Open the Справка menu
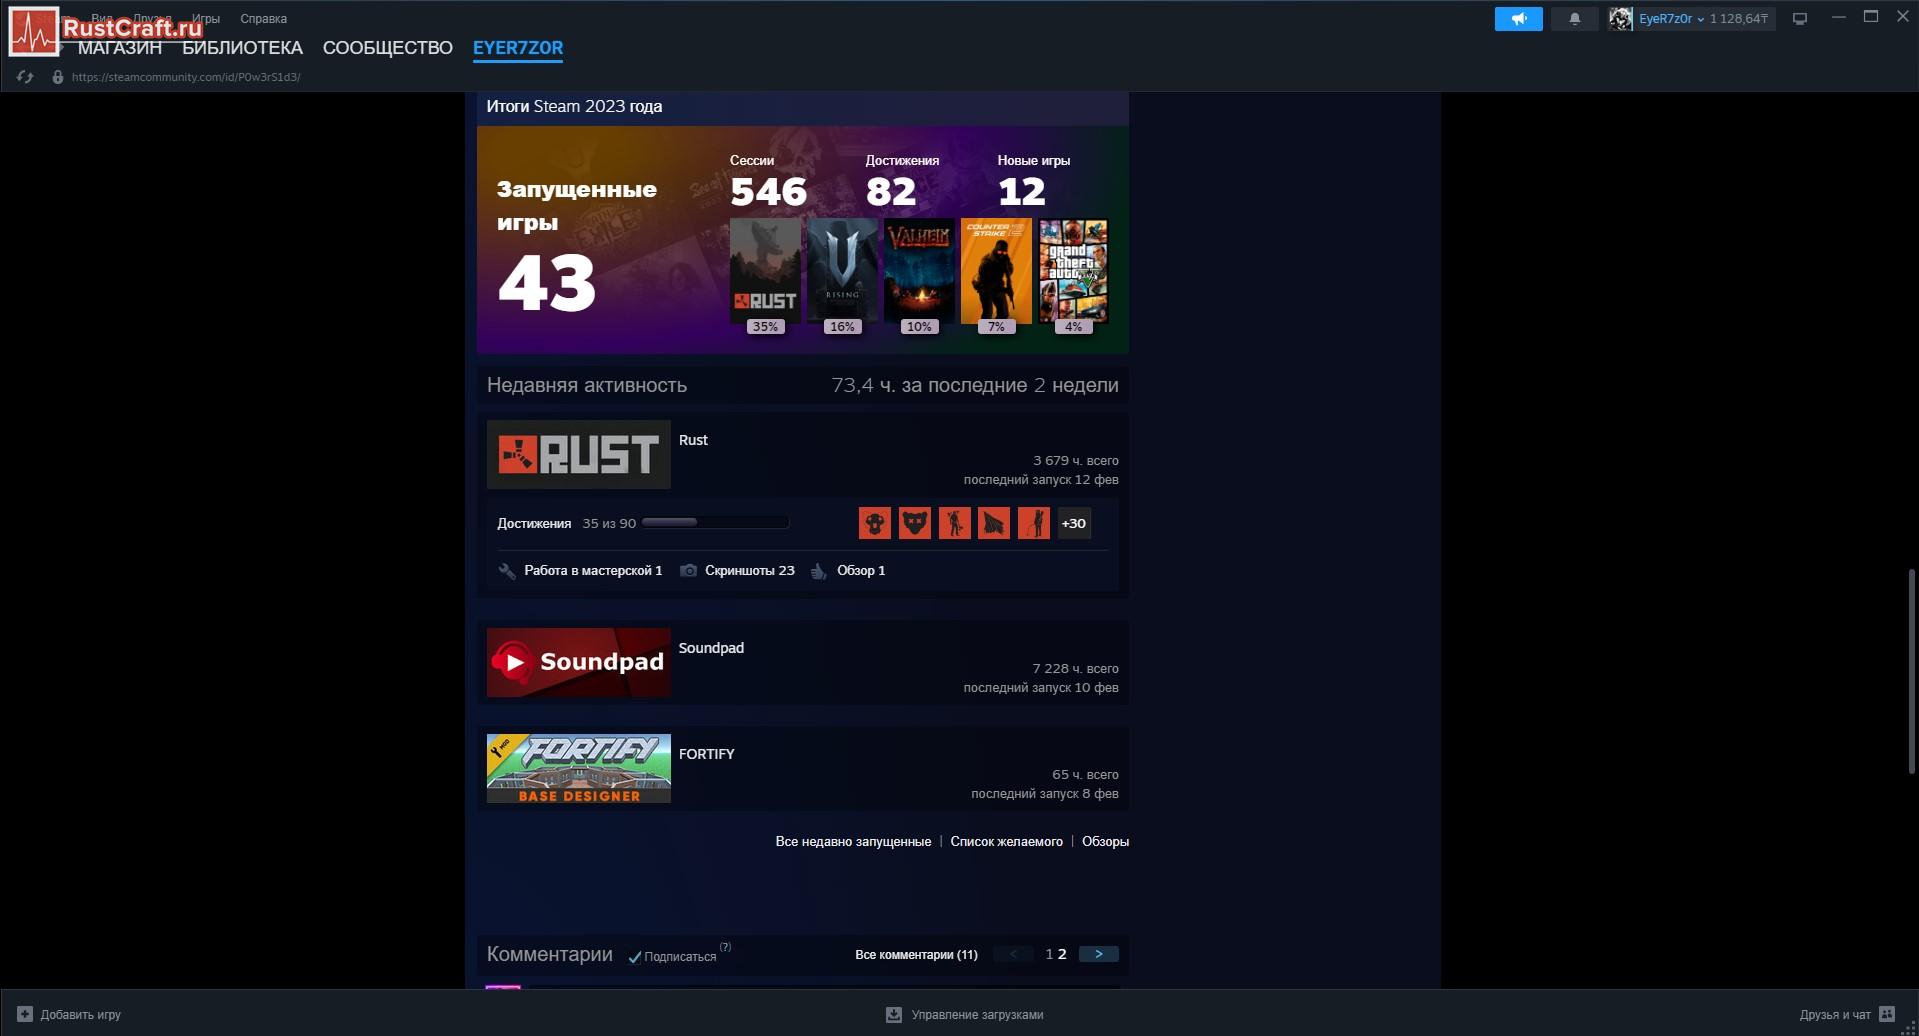Image resolution: width=1919 pixels, height=1036 pixels. [263, 19]
